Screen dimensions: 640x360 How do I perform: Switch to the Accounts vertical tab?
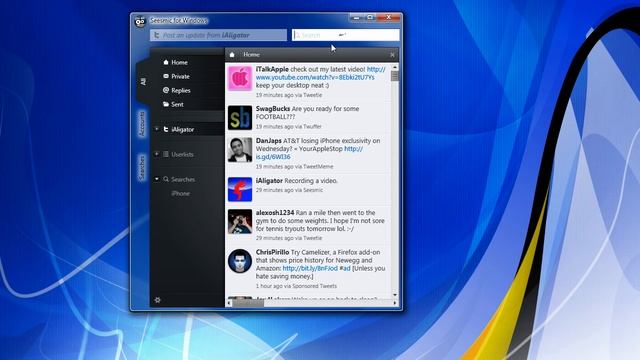[x=142, y=124]
